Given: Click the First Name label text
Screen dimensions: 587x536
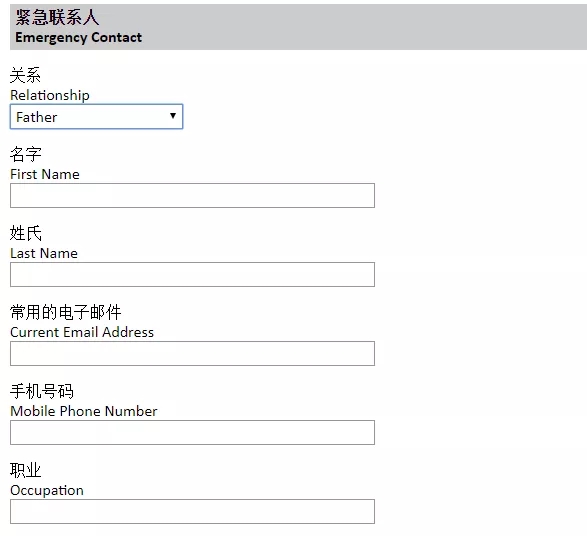Looking at the screenshot, I should (x=45, y=174).
